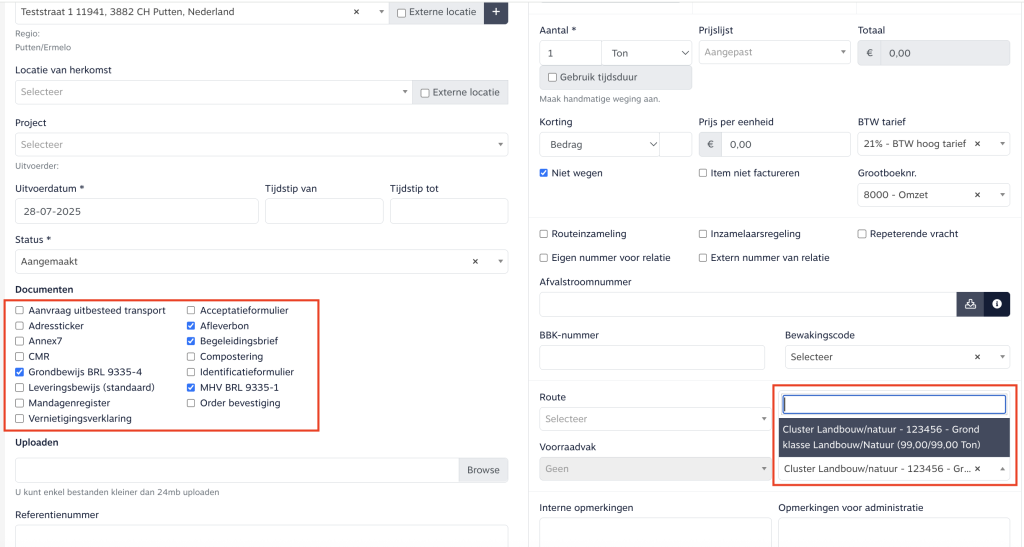The image size is (1024, 547).
Task: Toggle the Niet wegen checkbox
Action: (544, 173)
